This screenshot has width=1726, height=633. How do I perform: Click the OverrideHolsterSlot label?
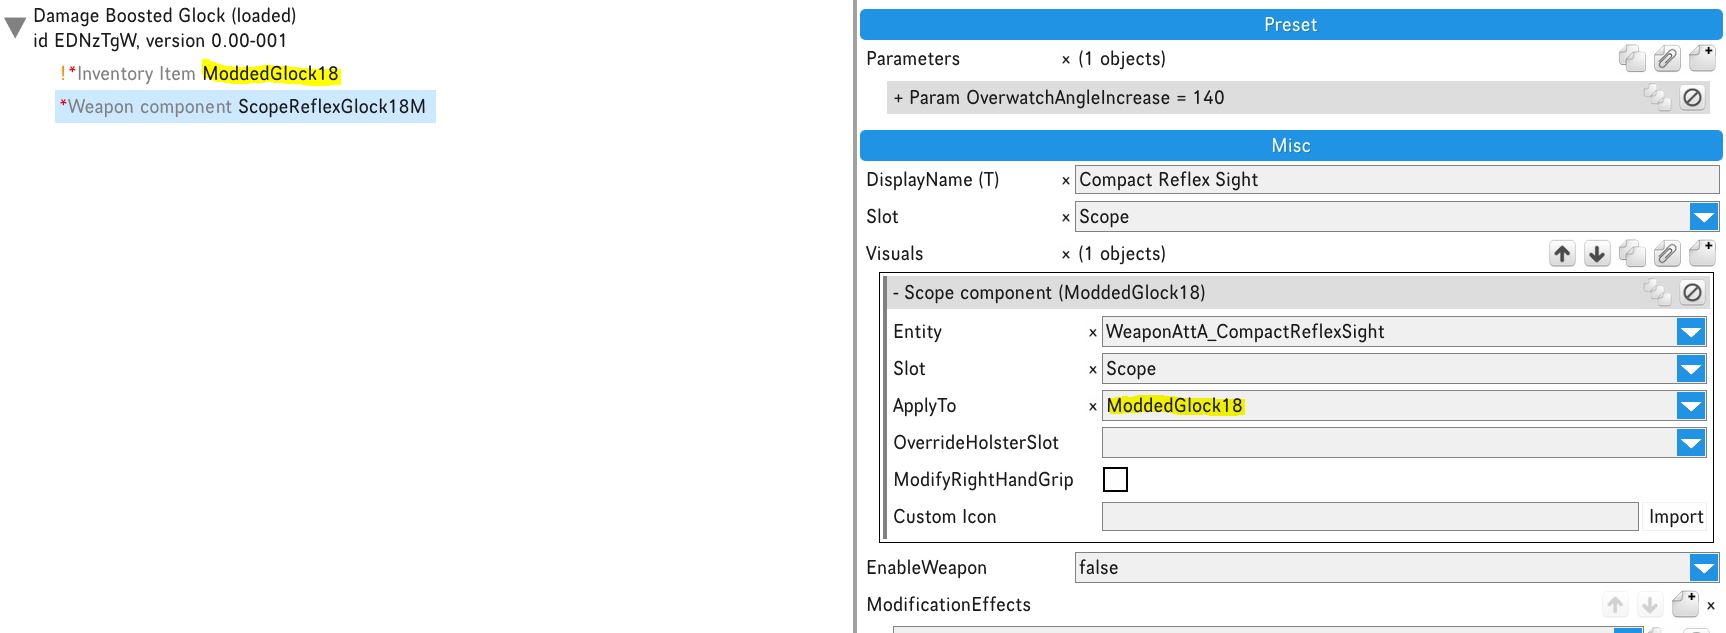975,443
